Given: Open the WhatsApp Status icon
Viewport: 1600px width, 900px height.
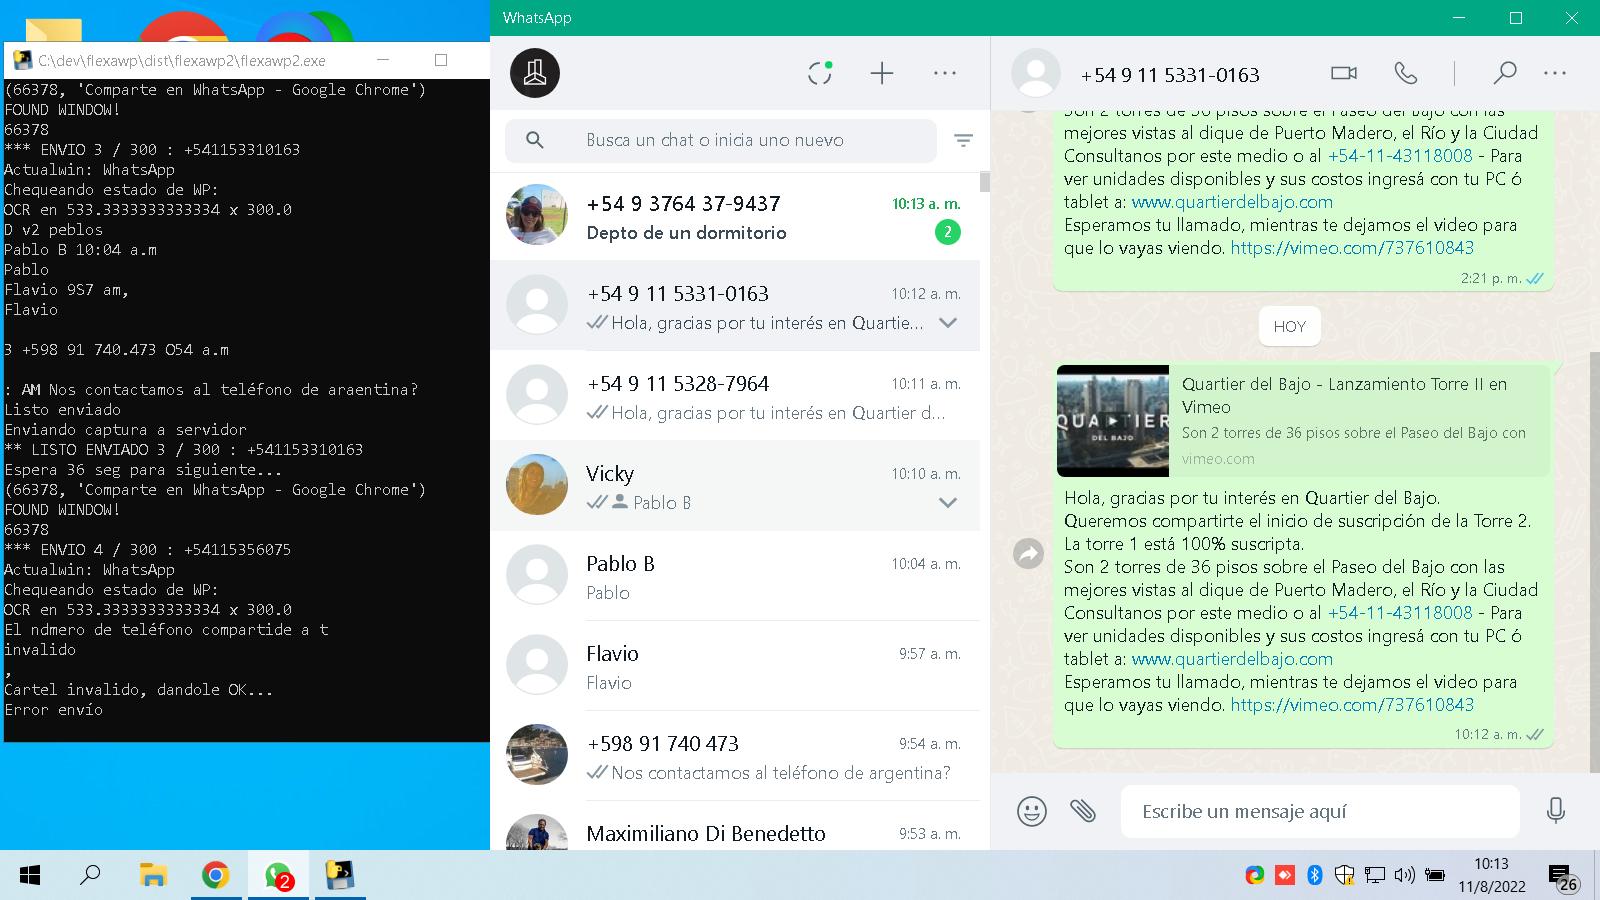Looking at the screenshot, I should click(x=820, y=73).
